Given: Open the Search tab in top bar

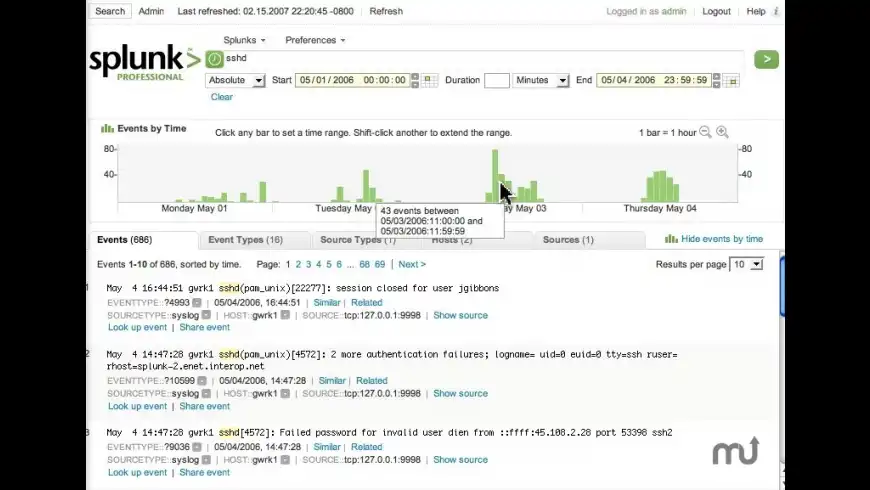Looking at the screenshot, I should 110,11.
